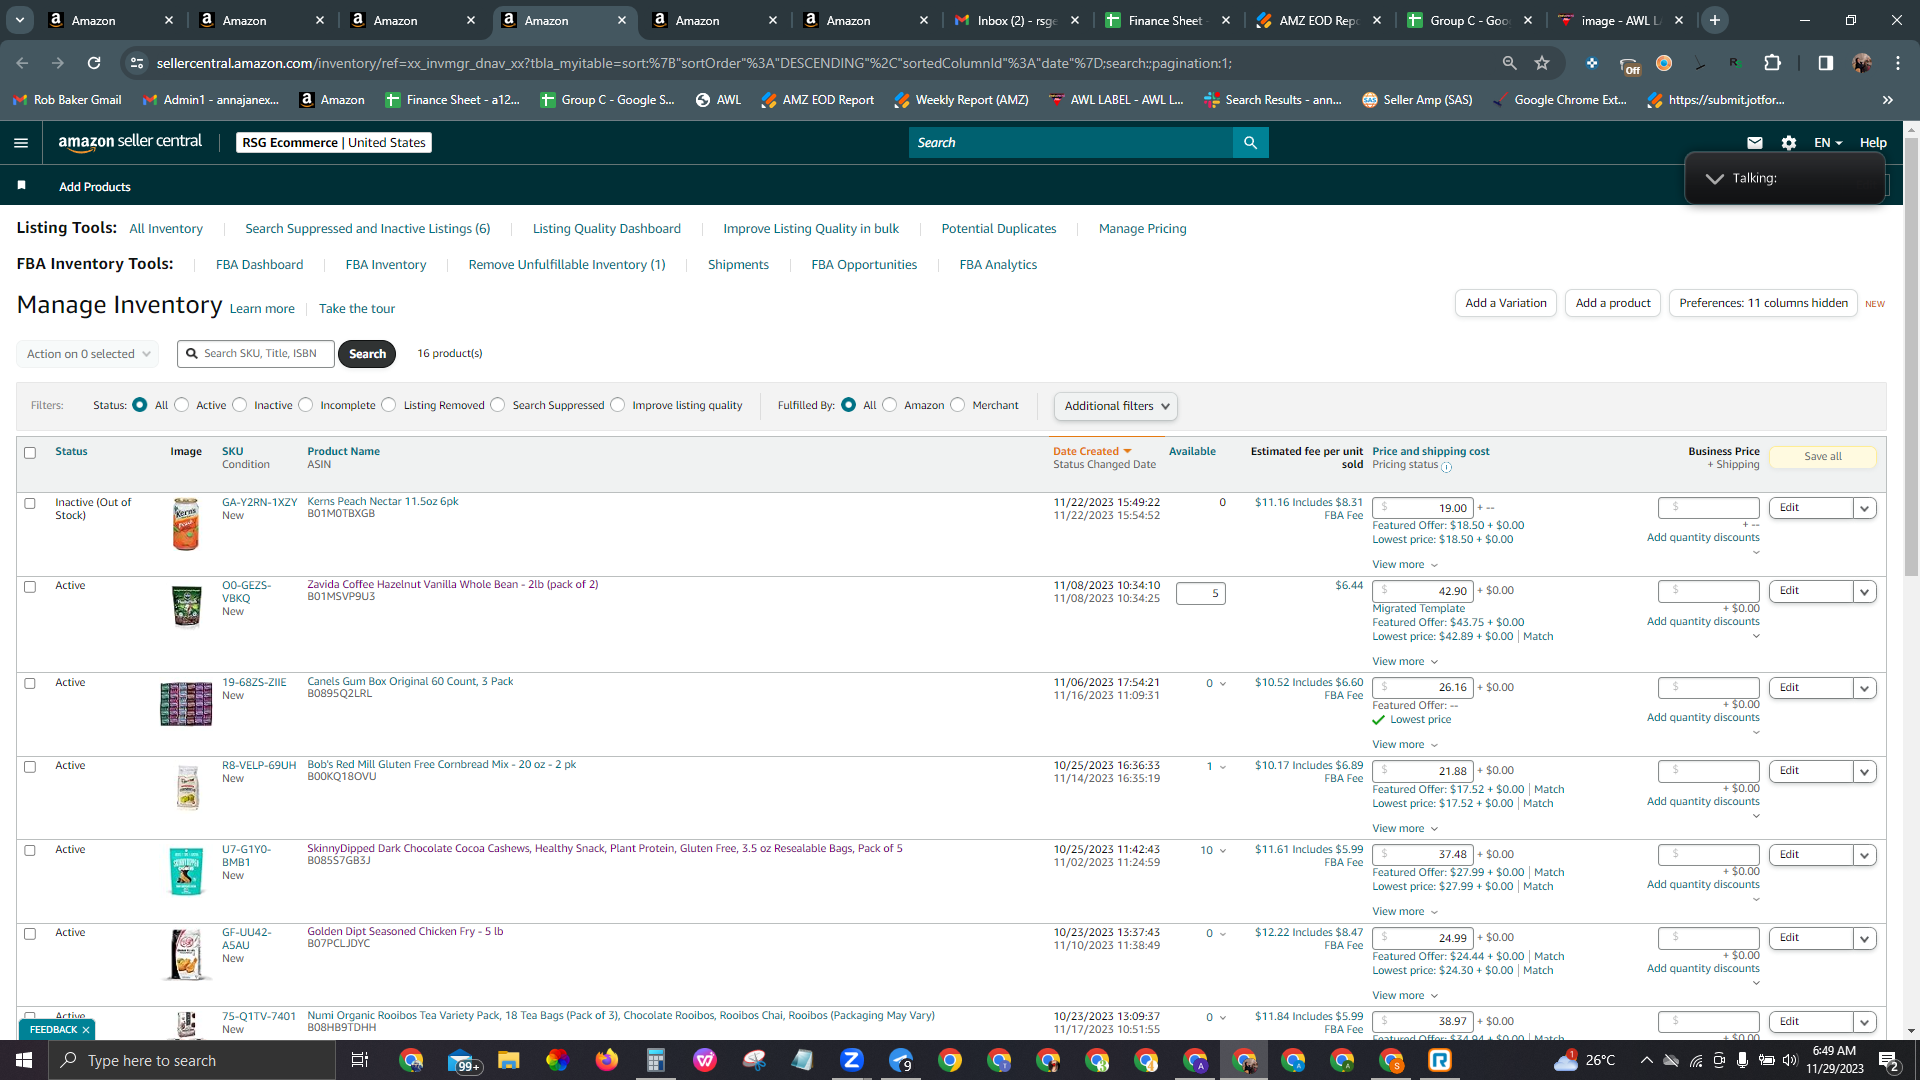Click the pricing status info icon
The image size is (1920, 1080).
(x=1446, y=467)
